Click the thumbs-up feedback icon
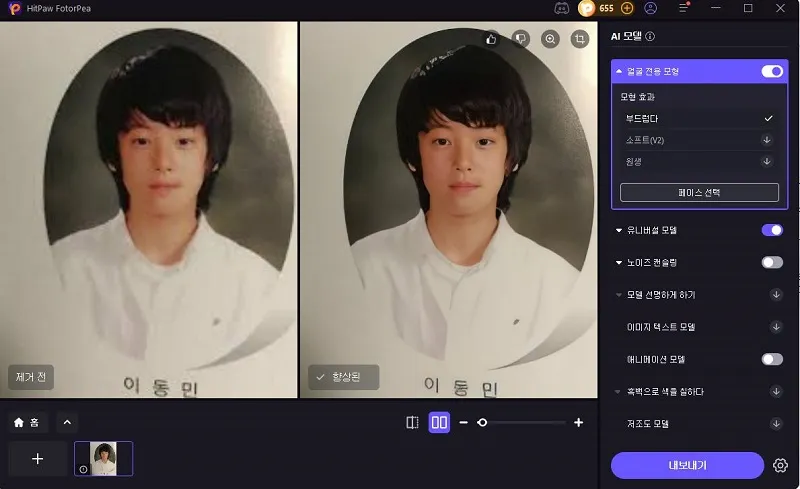 point(491,39)
